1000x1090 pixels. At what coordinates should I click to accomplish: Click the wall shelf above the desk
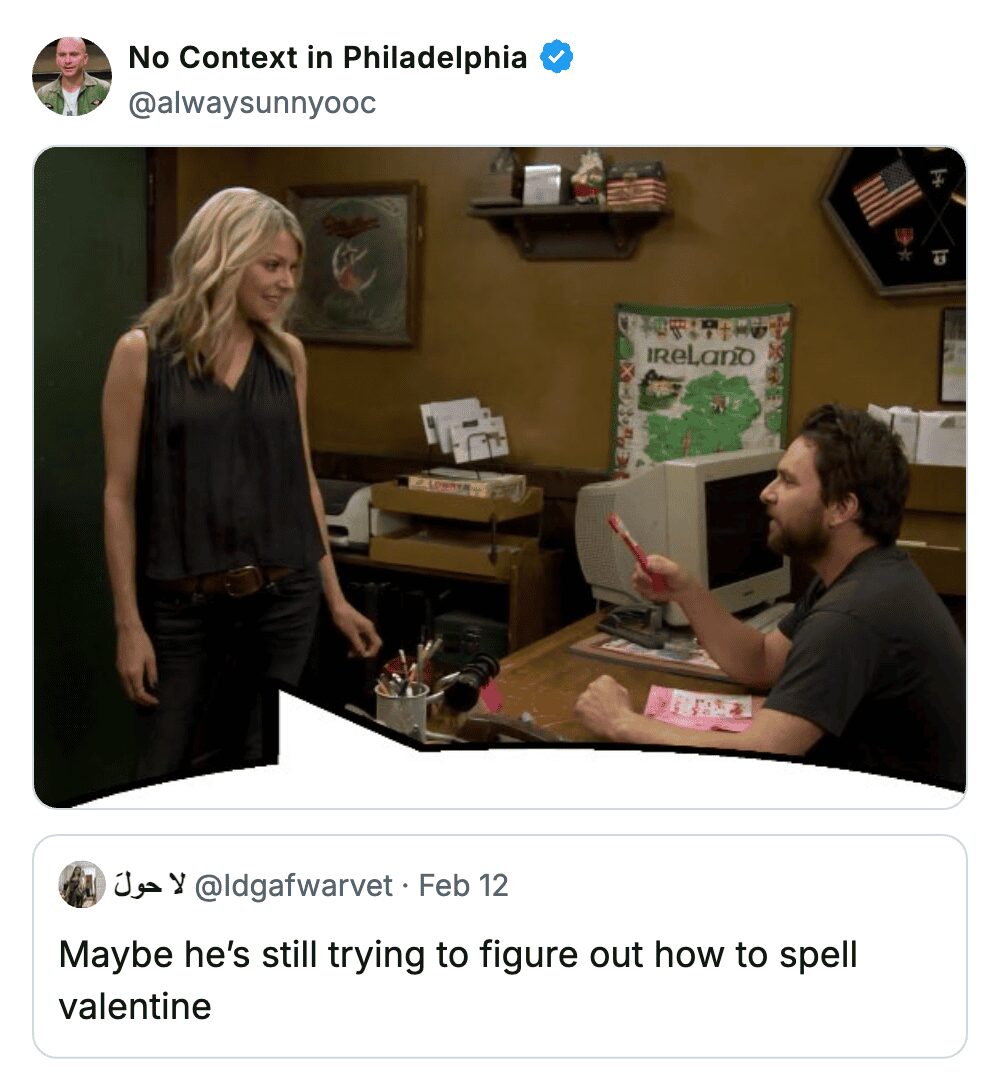(x=568, y=215)
